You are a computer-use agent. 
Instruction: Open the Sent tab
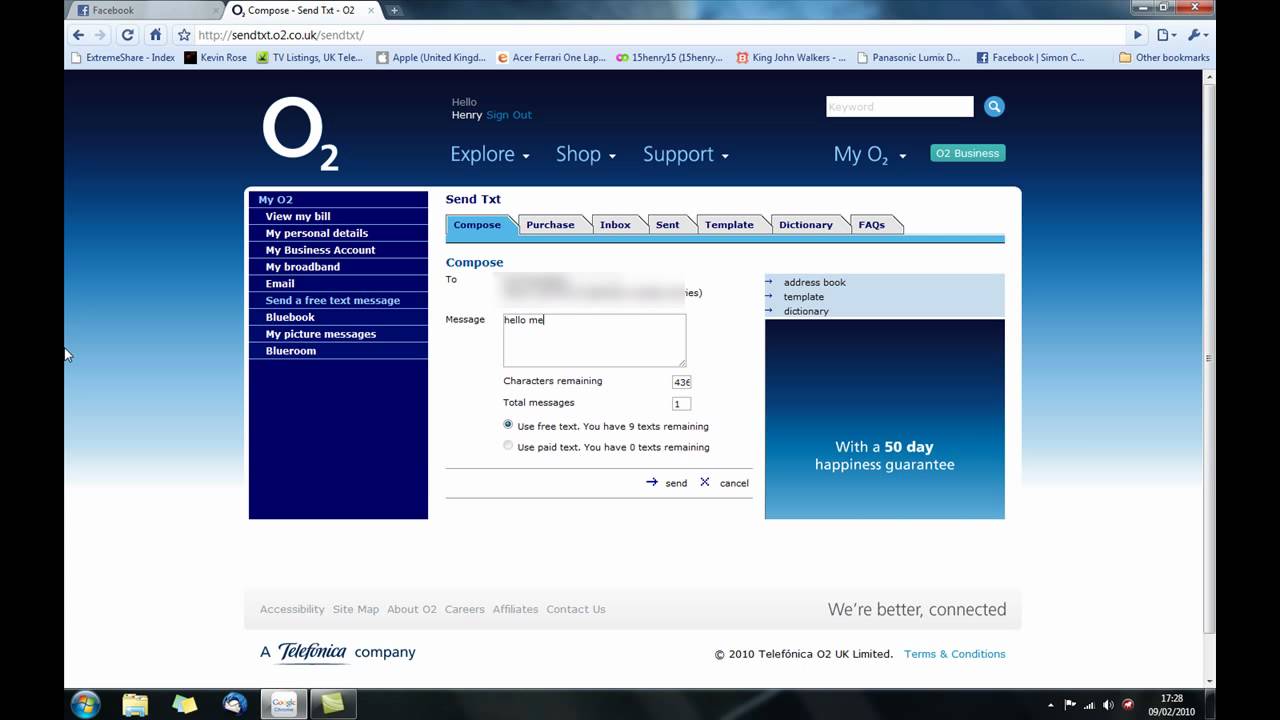coord(667,225)
